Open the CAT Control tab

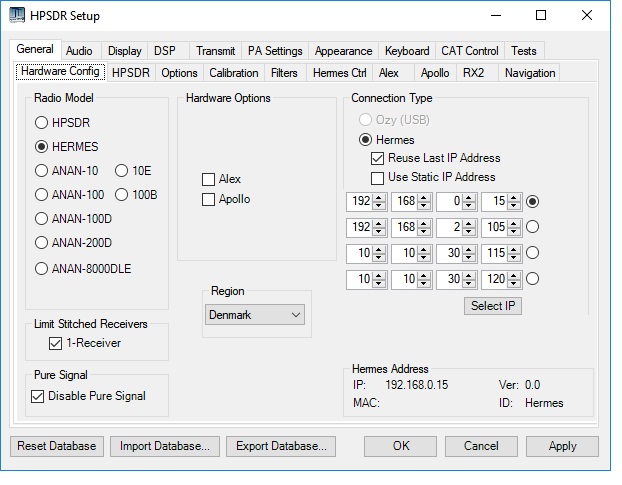(x=470, y=51)
